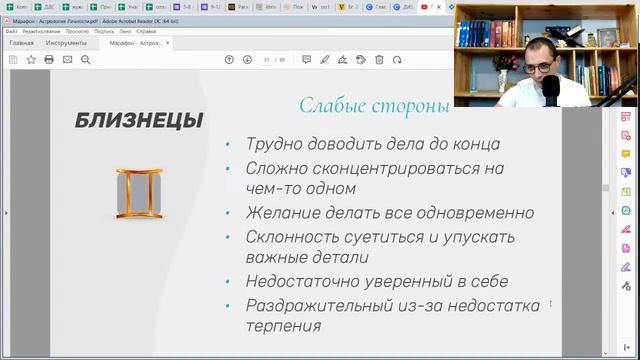The height and width of the screenshot is (360, 640).
Task: Send file by email envelope icon
Action: (x=67, y=60)
